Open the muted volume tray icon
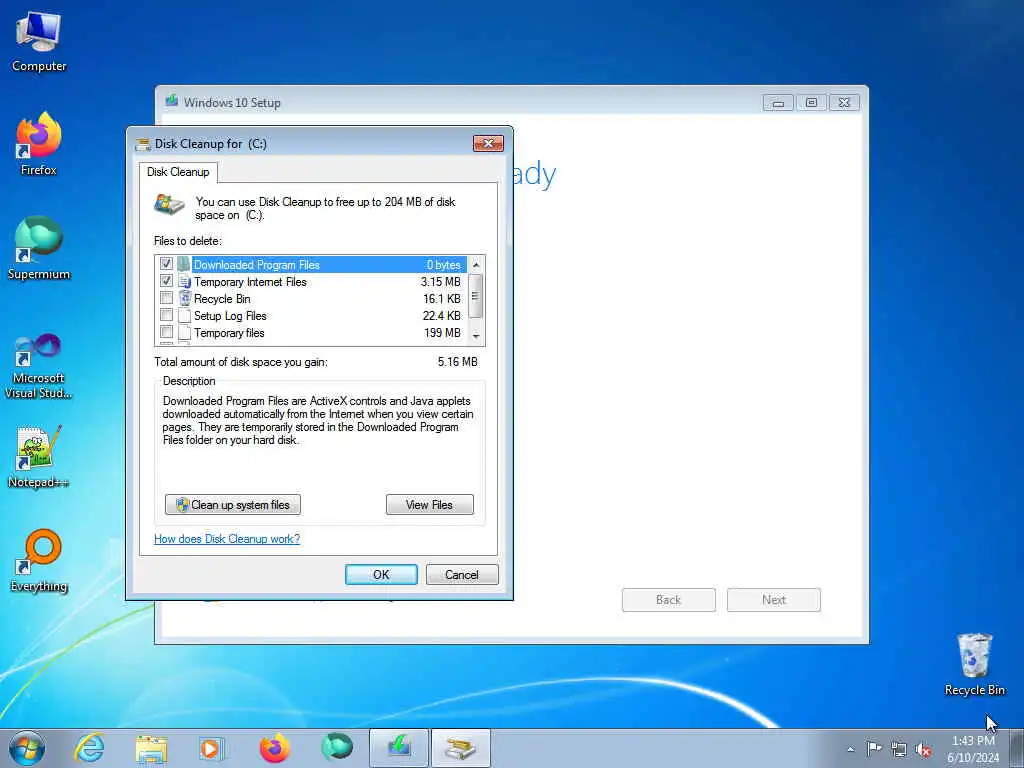1024x768 pixels. point(923,750)
